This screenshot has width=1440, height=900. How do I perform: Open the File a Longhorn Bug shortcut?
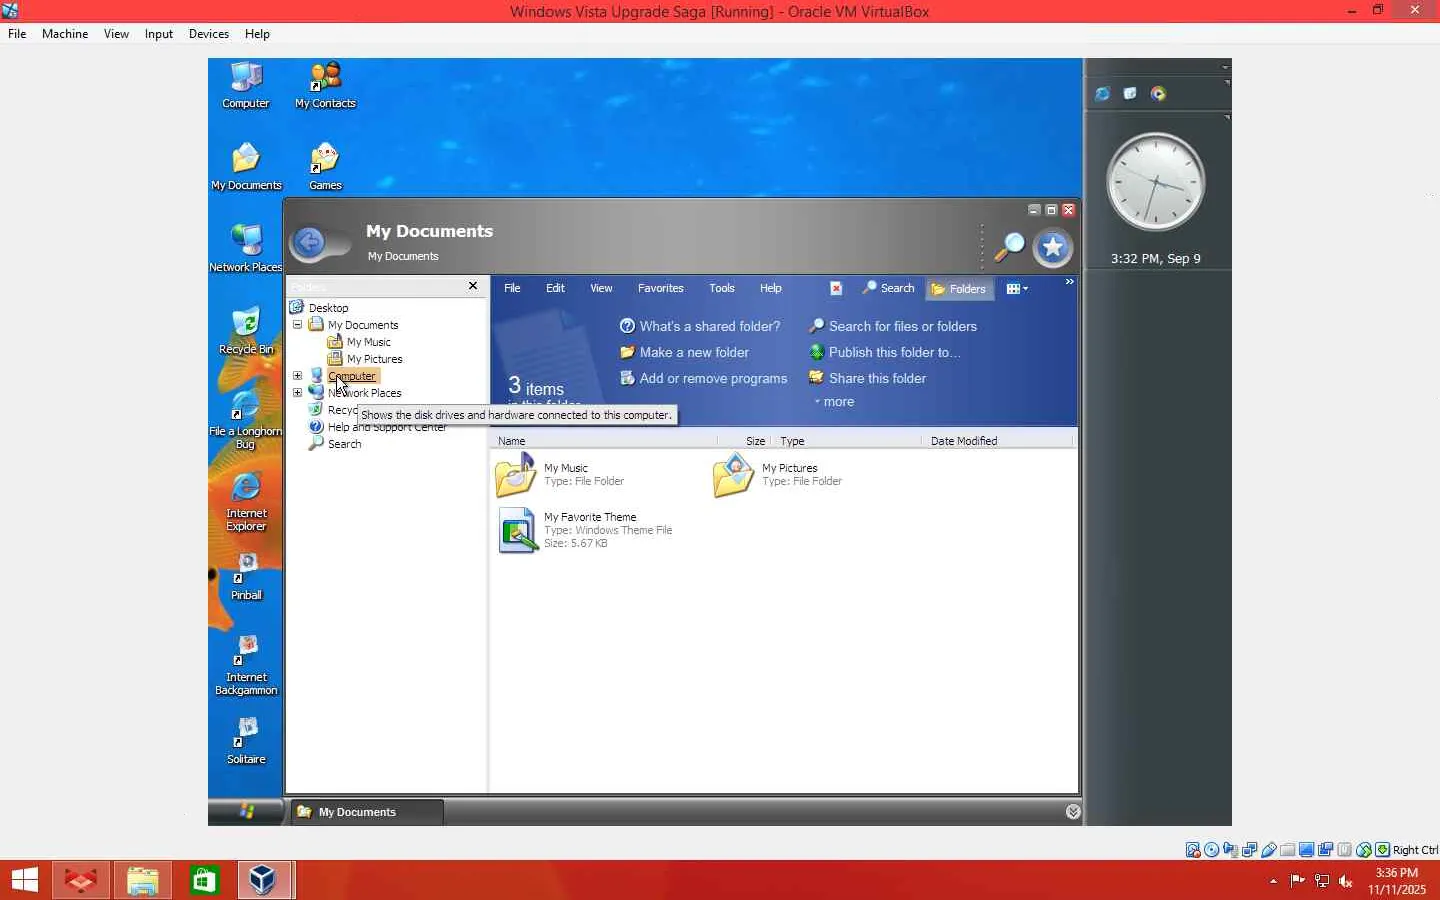click(x=246, y=420)
